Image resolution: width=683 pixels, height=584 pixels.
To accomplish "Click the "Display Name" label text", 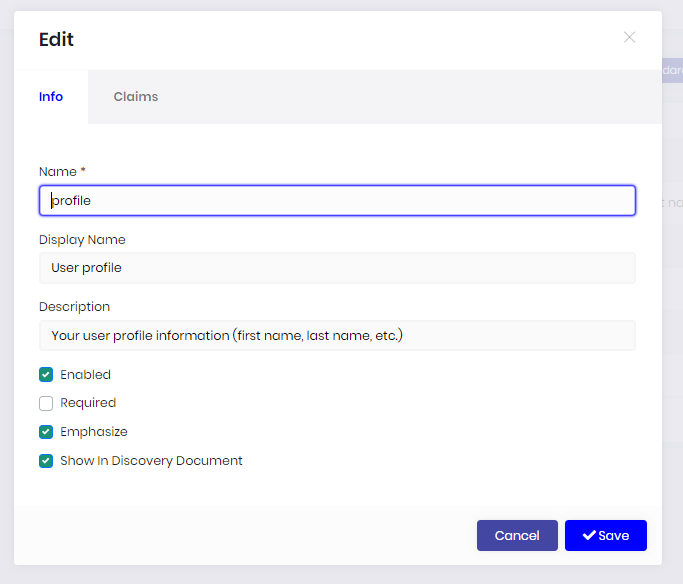I will click(82, 240).
